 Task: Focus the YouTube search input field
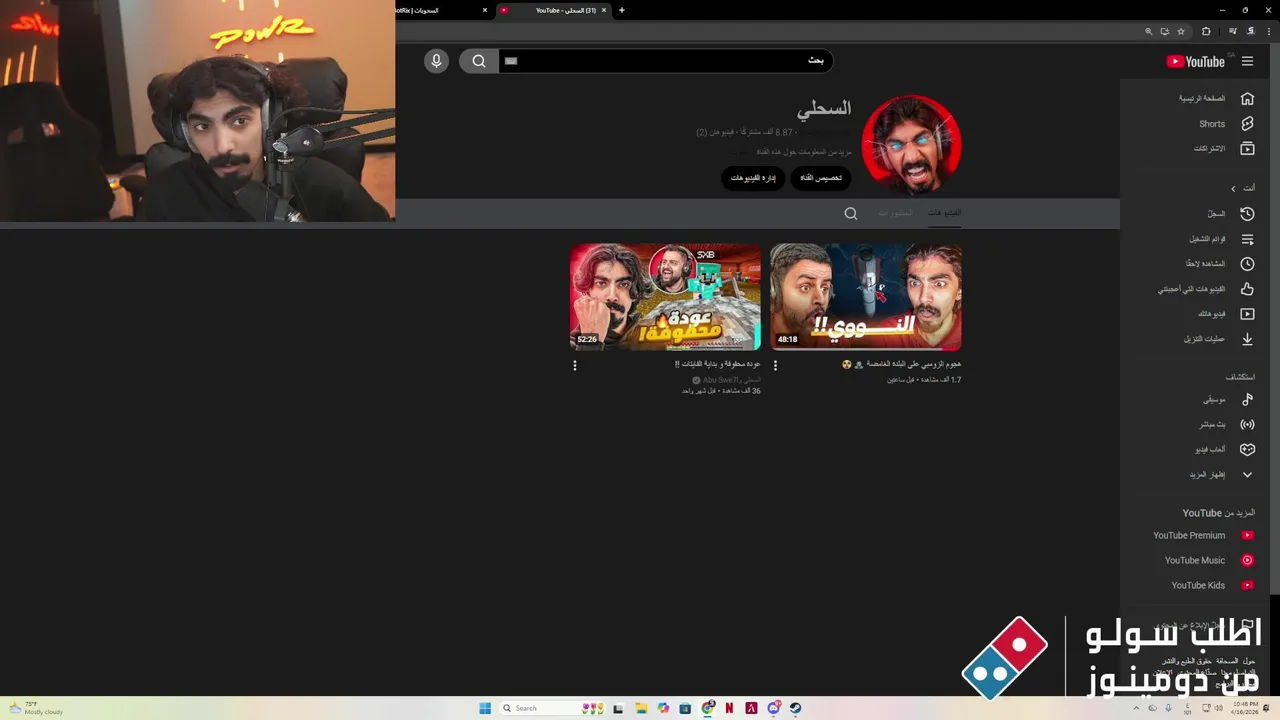point(665,61)
